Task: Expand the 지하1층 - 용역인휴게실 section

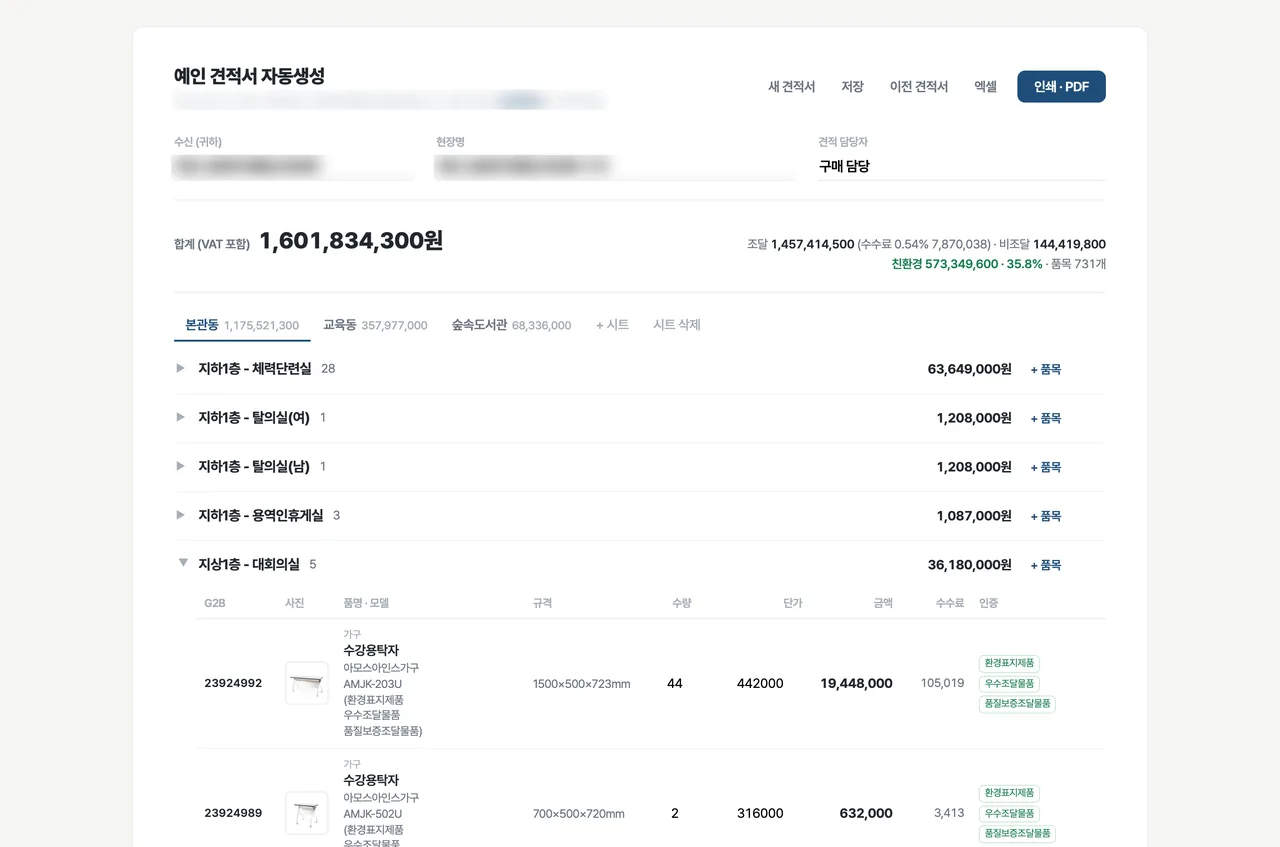Action: [x=181, y=515]
